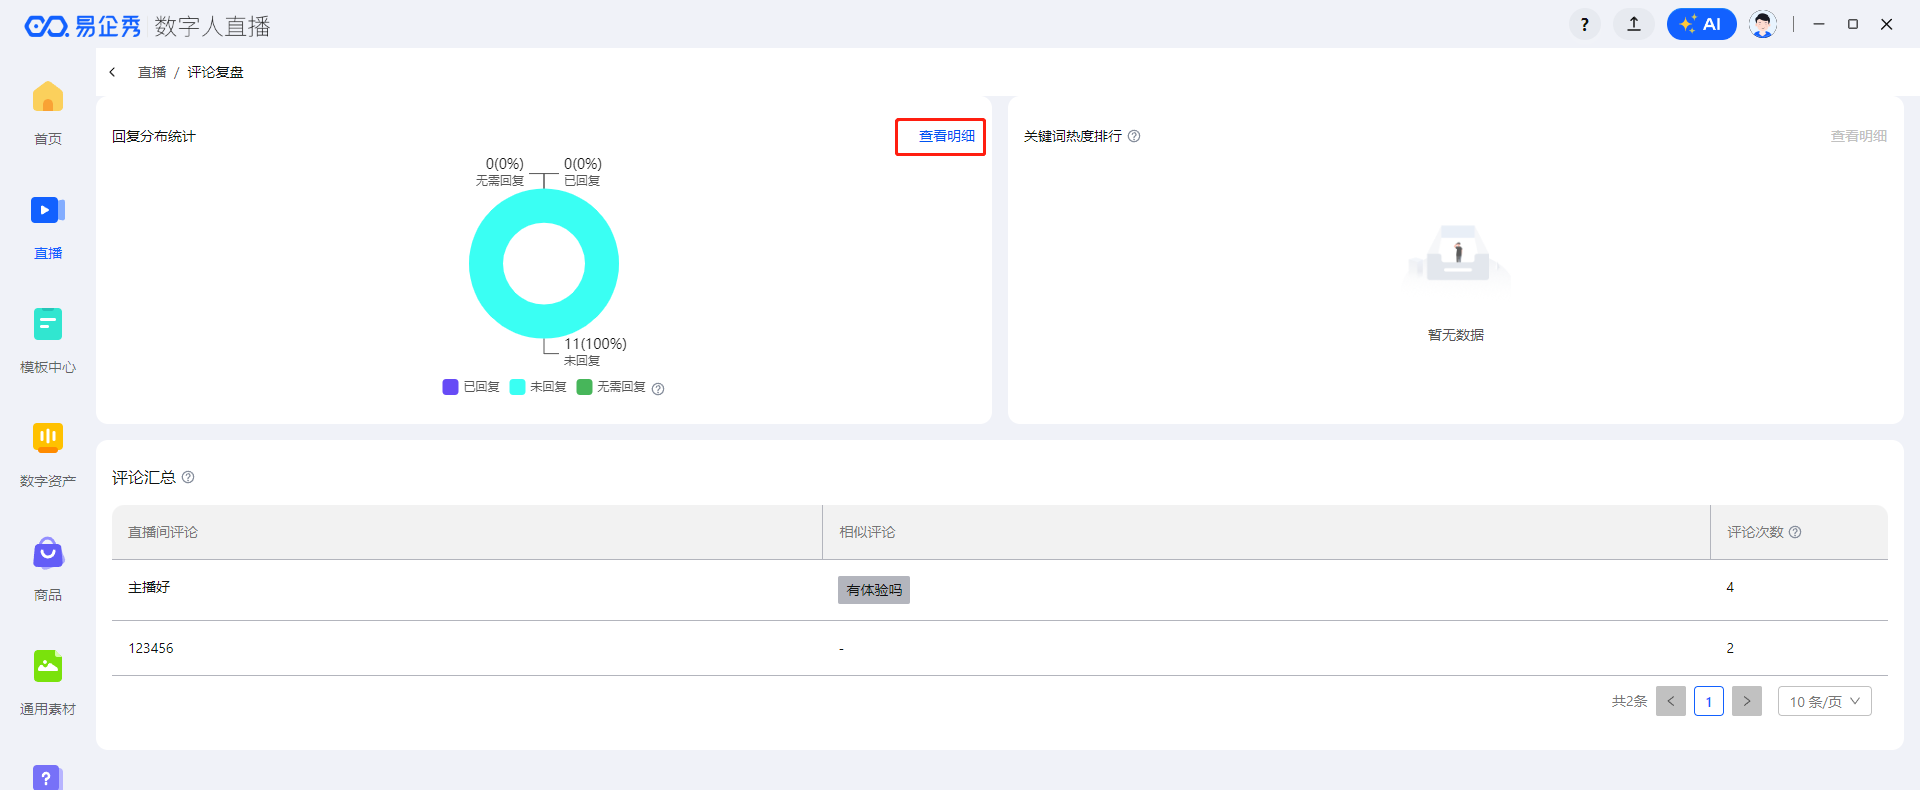The image size is (1920, 790).
Task: Click the 易企秀 logo
Action: point(83,26)
